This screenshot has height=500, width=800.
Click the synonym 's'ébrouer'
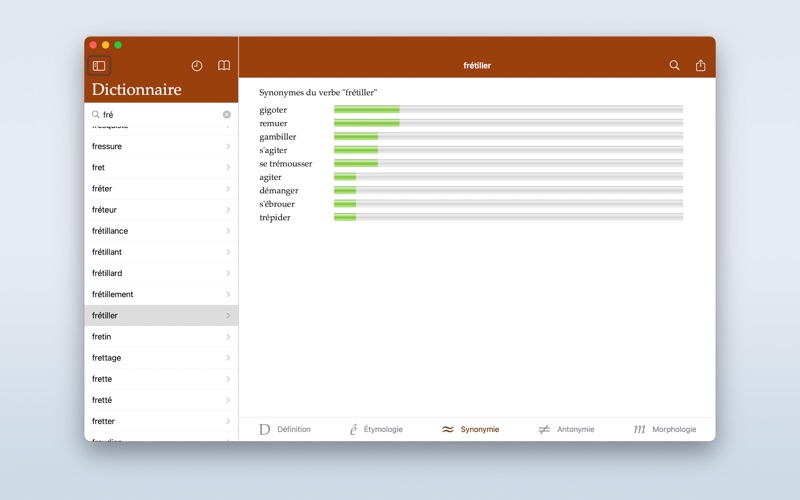(277, 204)
